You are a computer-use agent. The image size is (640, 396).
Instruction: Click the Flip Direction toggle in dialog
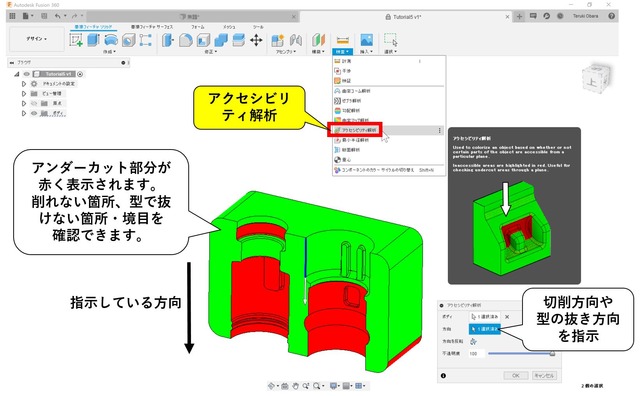point(473,341)
